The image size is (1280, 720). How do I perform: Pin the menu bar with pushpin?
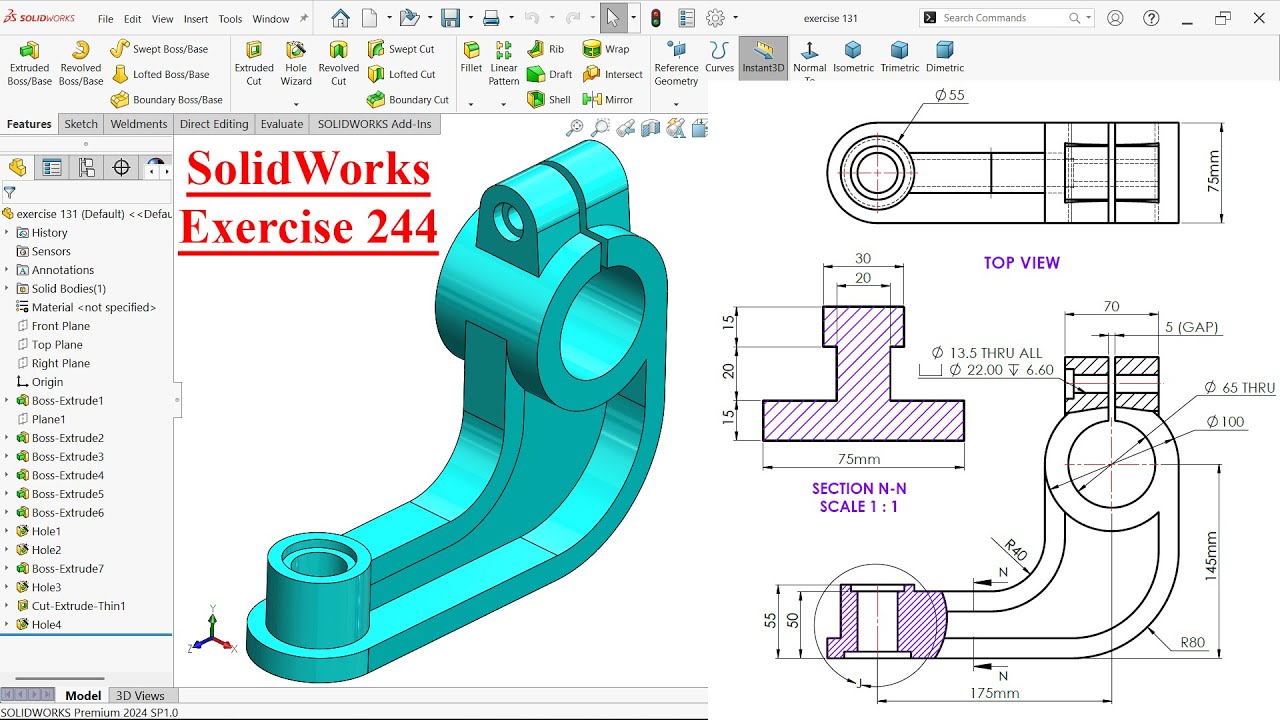[304, 18]
